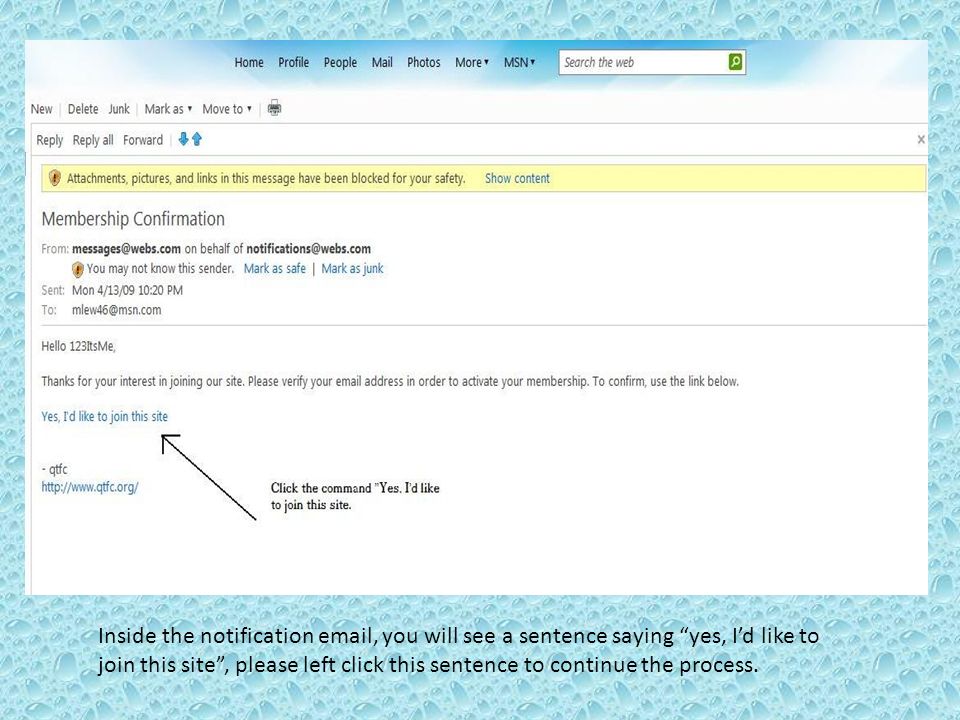Go to previous message with blue up arrow
This screenshot has width=960, height=720.
coord(197,139)
